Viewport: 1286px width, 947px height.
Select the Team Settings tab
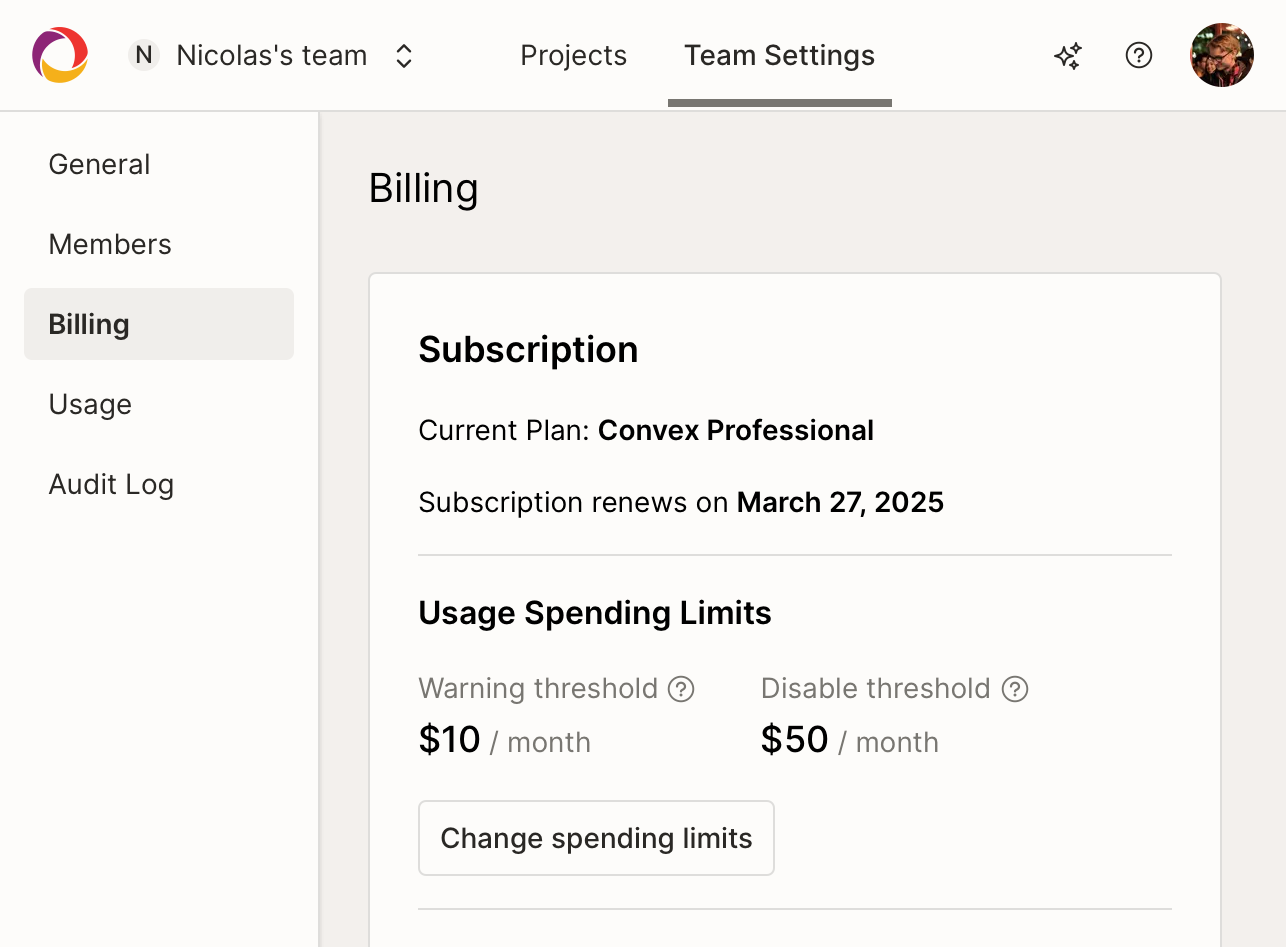point(780,55)
